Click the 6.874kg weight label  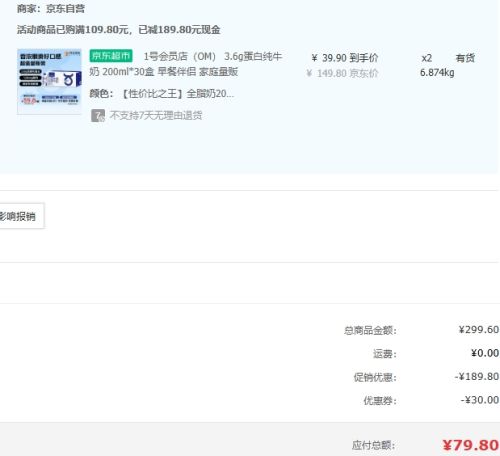tap(437, 73)
